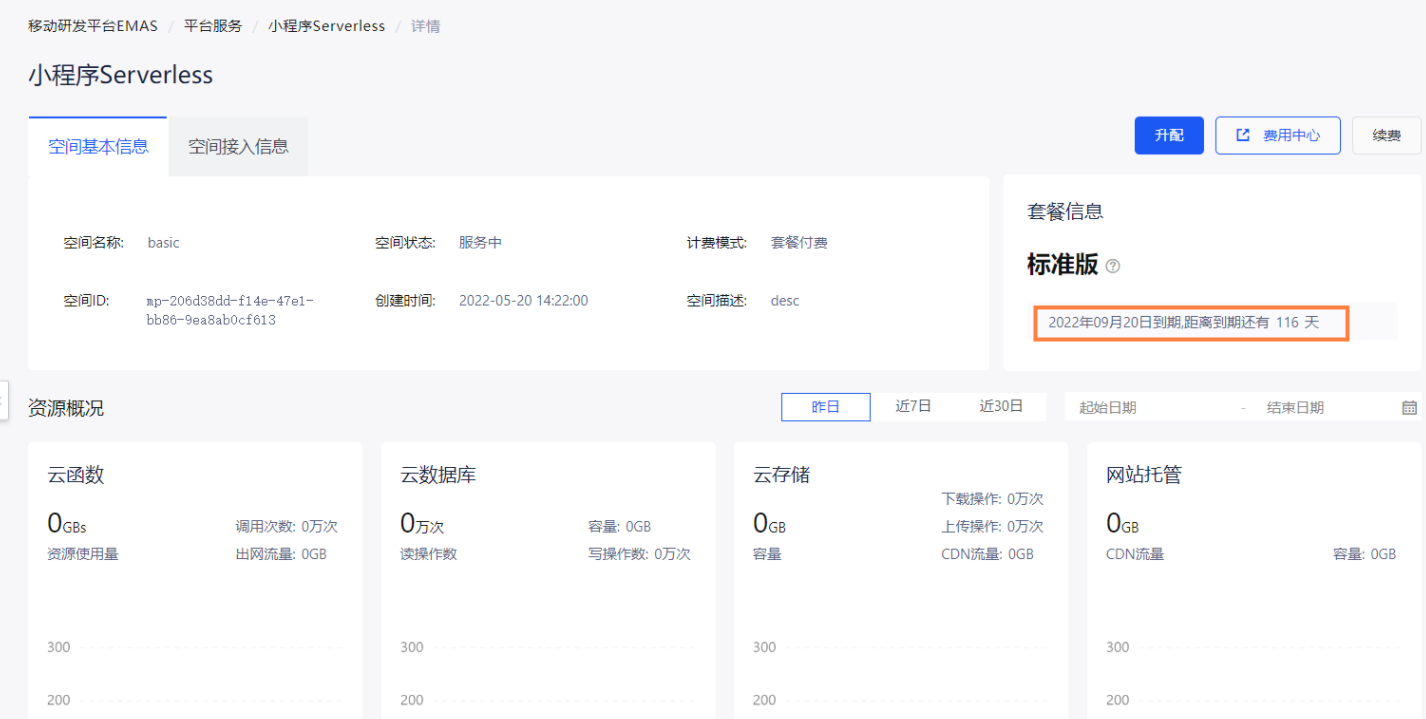Click the 详情 breadcrumb text
1426x719 pixels.
[425, 26]
